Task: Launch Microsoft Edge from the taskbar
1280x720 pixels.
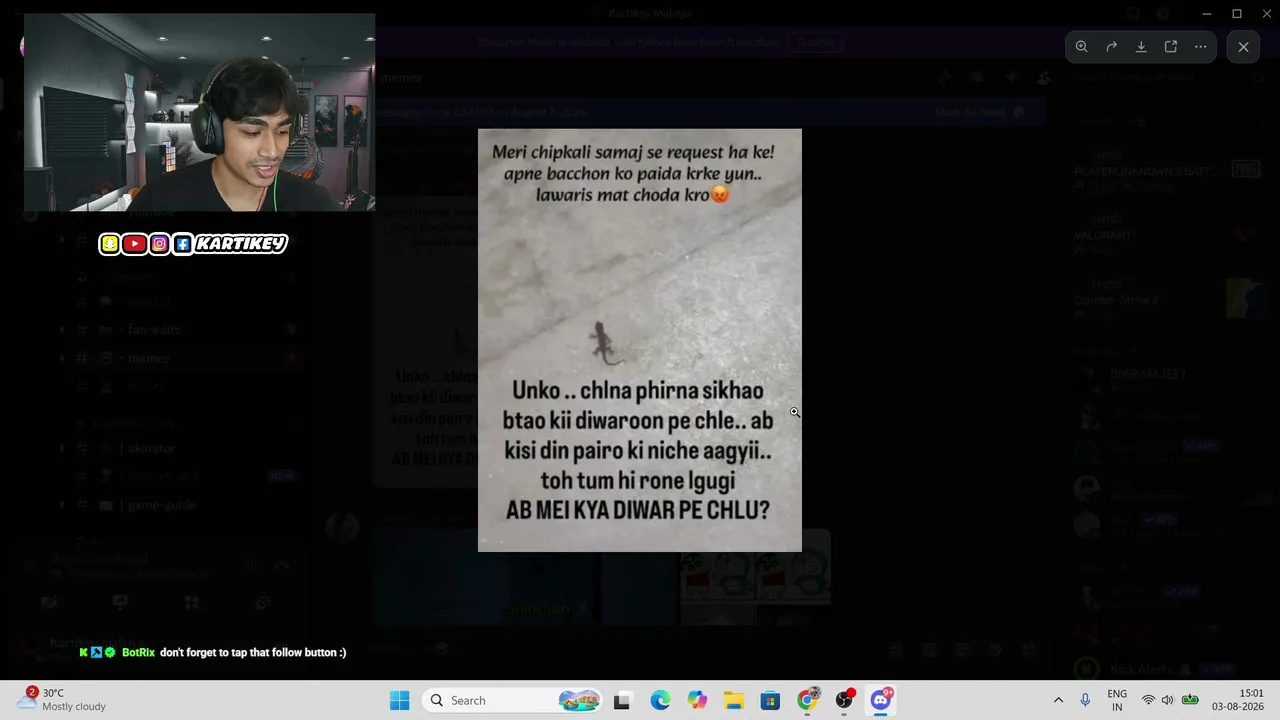Action: pyautogui.click(x=660, y=700)
